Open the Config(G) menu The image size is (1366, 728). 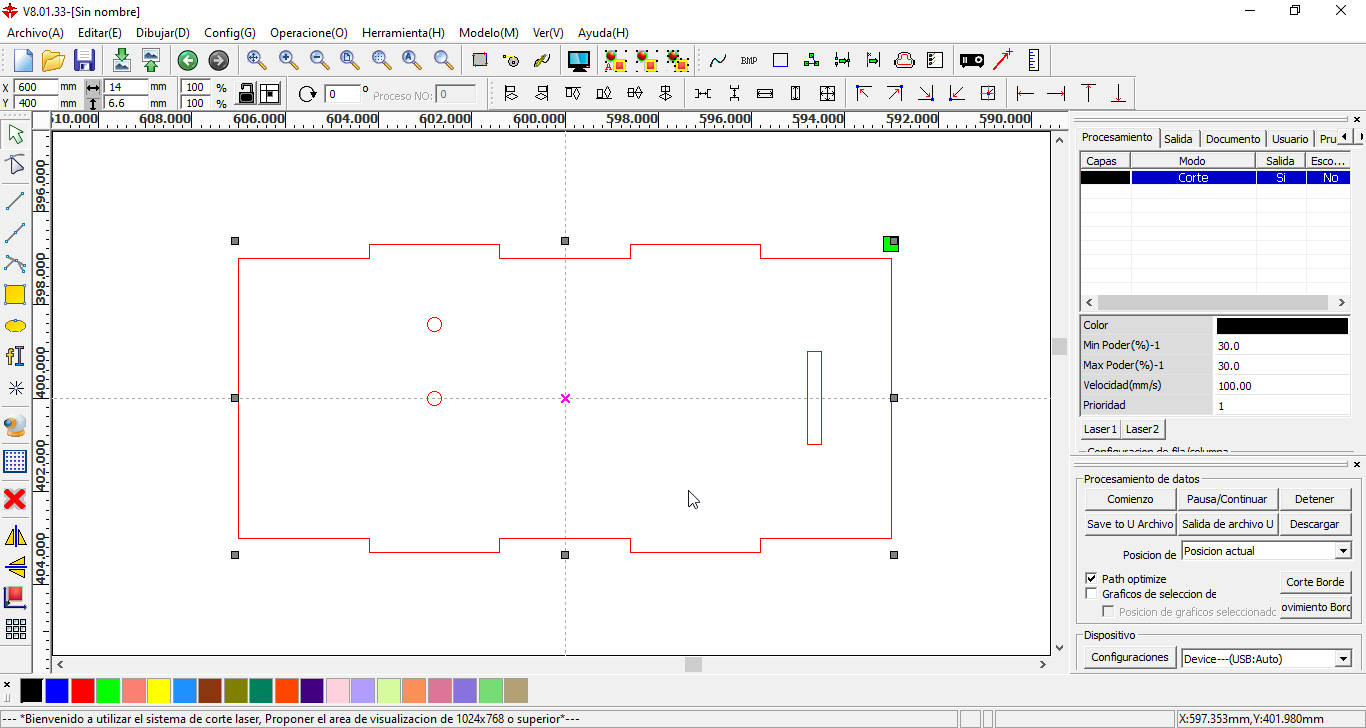click(230, 33)
